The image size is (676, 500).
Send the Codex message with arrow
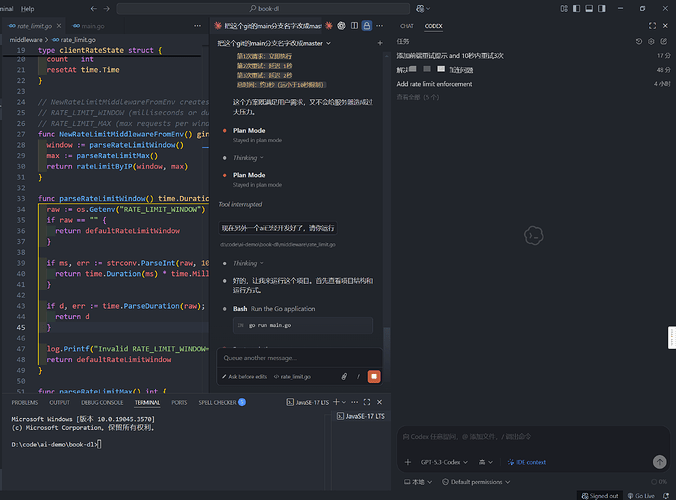point(659,462)
